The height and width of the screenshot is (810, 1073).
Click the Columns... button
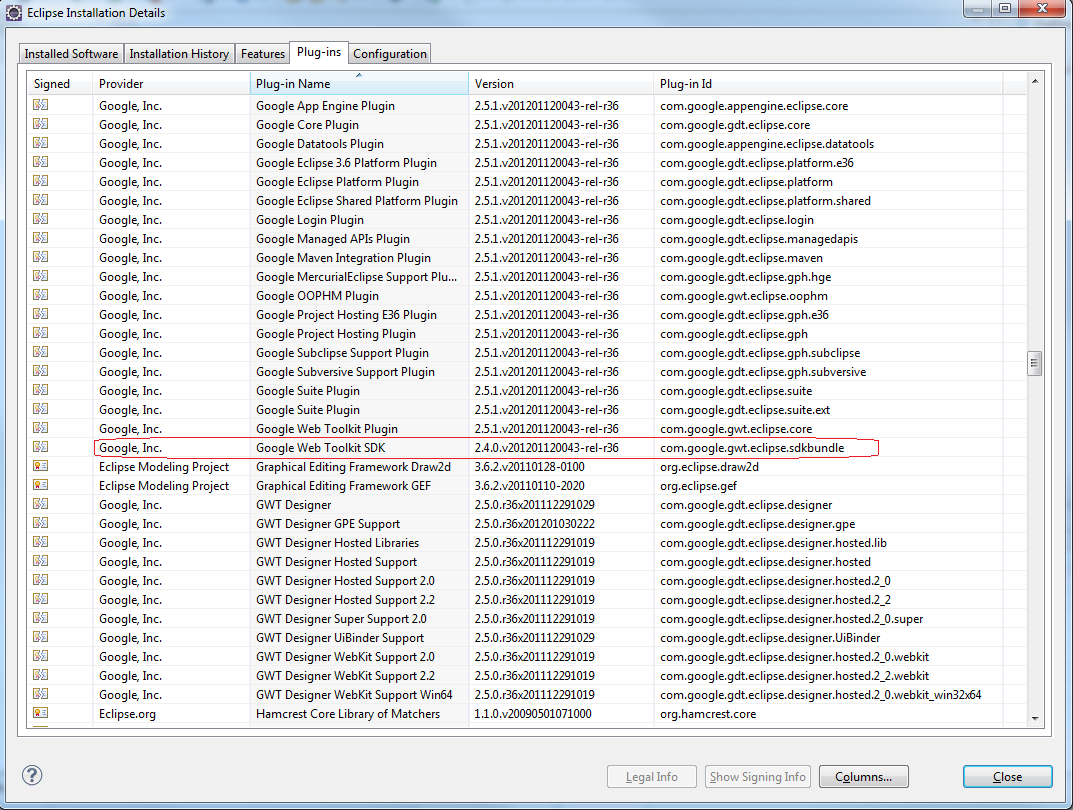tap(863, 776)
